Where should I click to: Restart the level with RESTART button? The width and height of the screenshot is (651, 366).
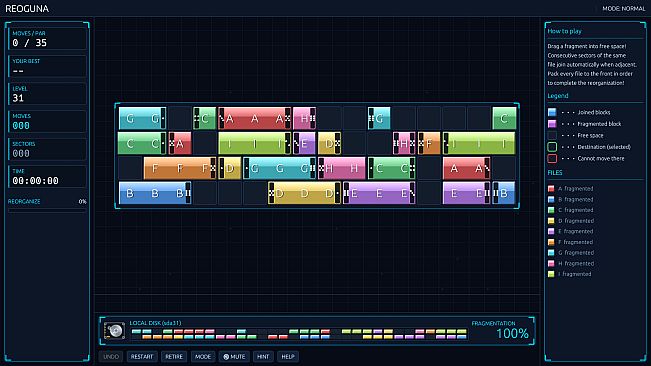[142, 356]
